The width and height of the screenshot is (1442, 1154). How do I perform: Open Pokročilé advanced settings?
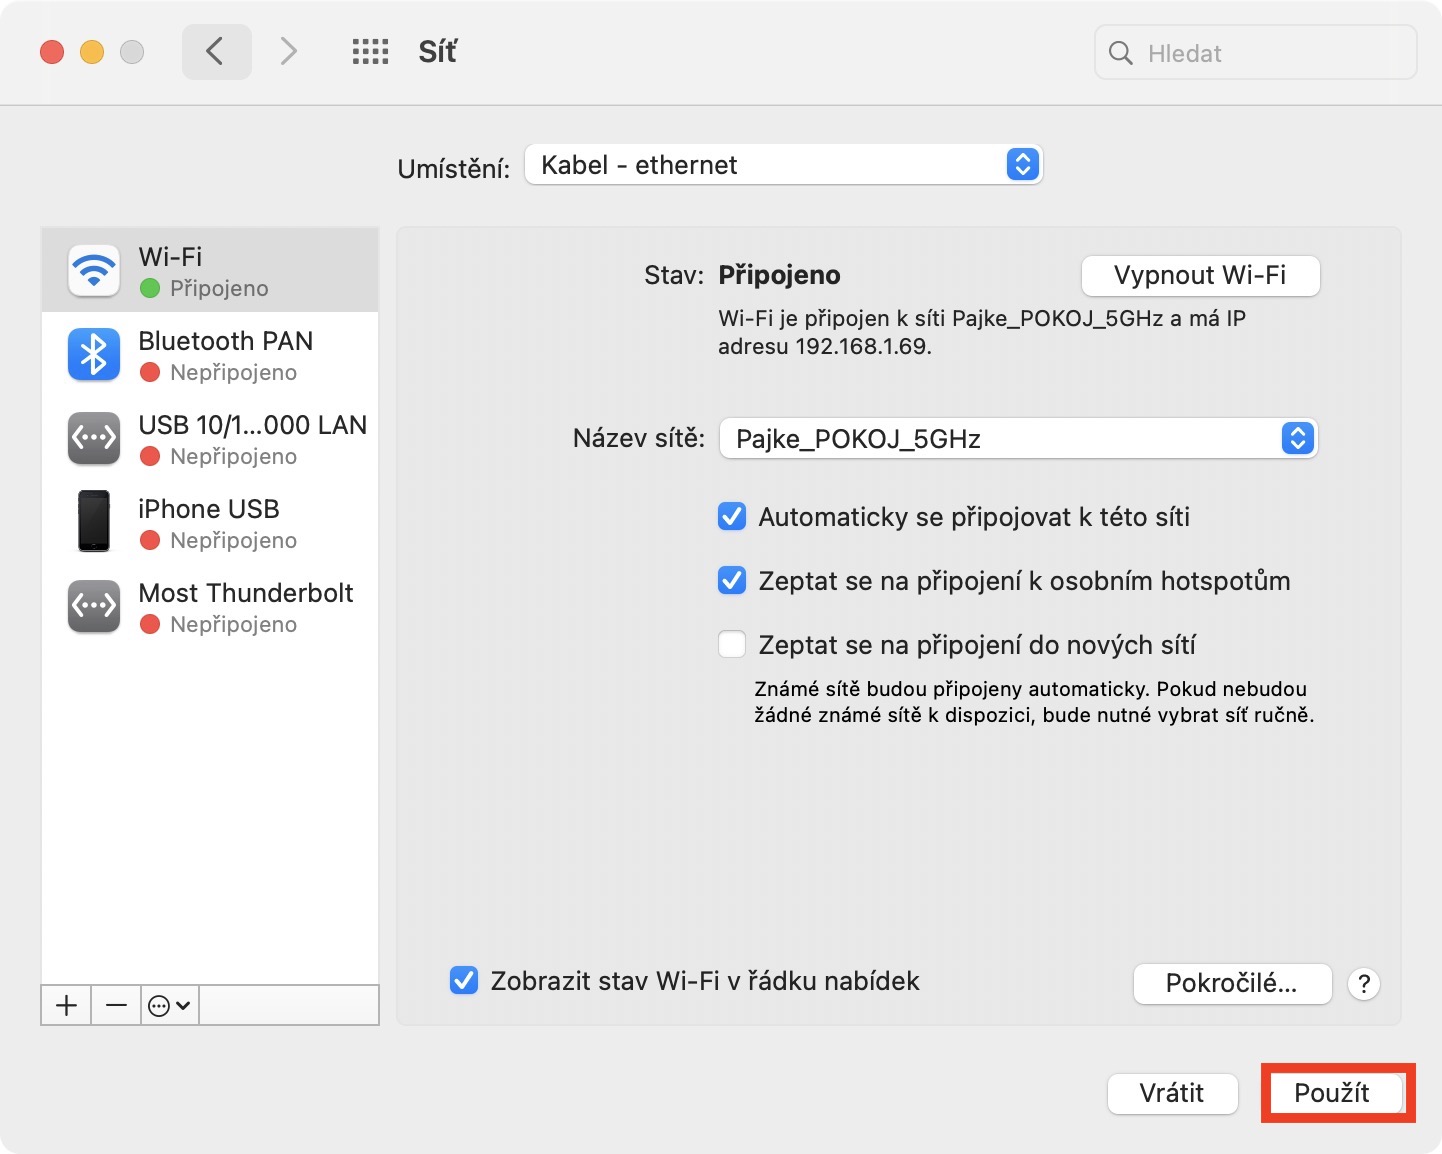pyautogui.click(x=1232, y=984)
